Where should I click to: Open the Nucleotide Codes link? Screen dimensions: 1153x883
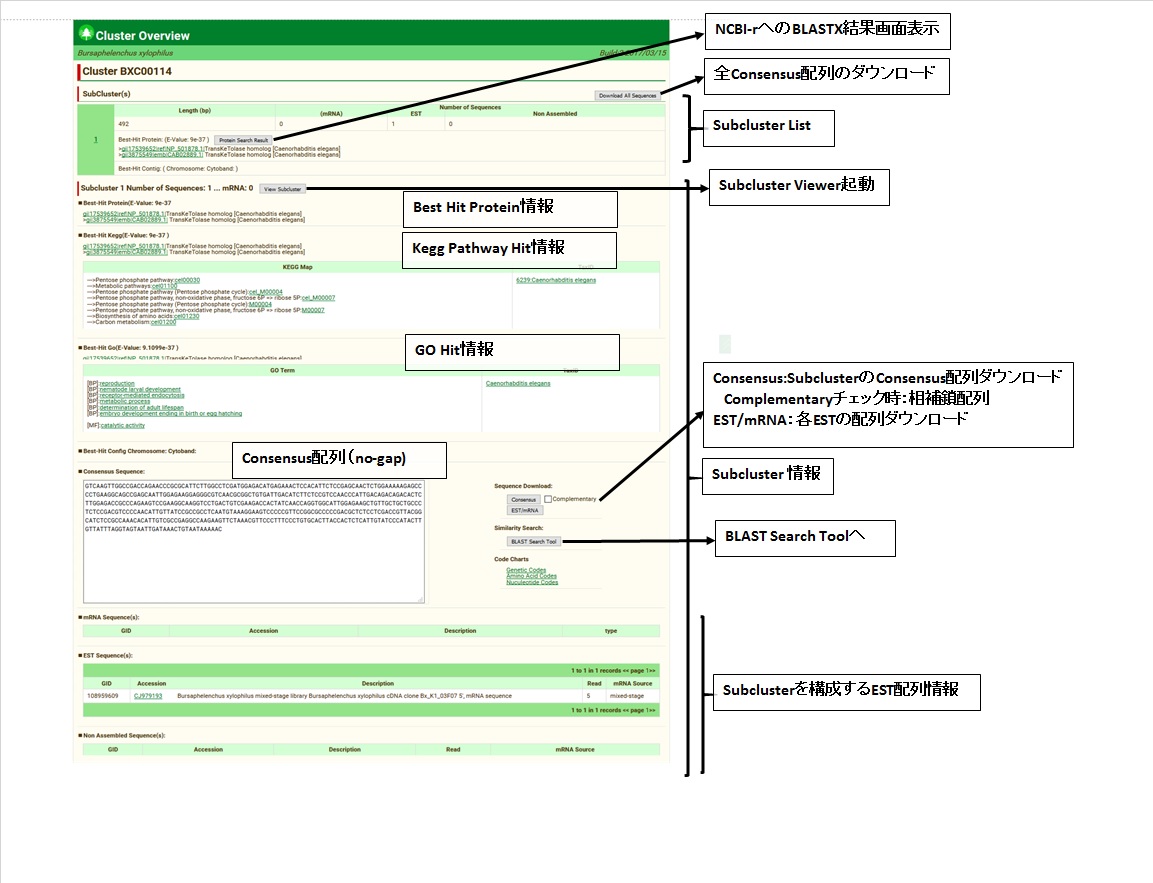coord(532,582)
